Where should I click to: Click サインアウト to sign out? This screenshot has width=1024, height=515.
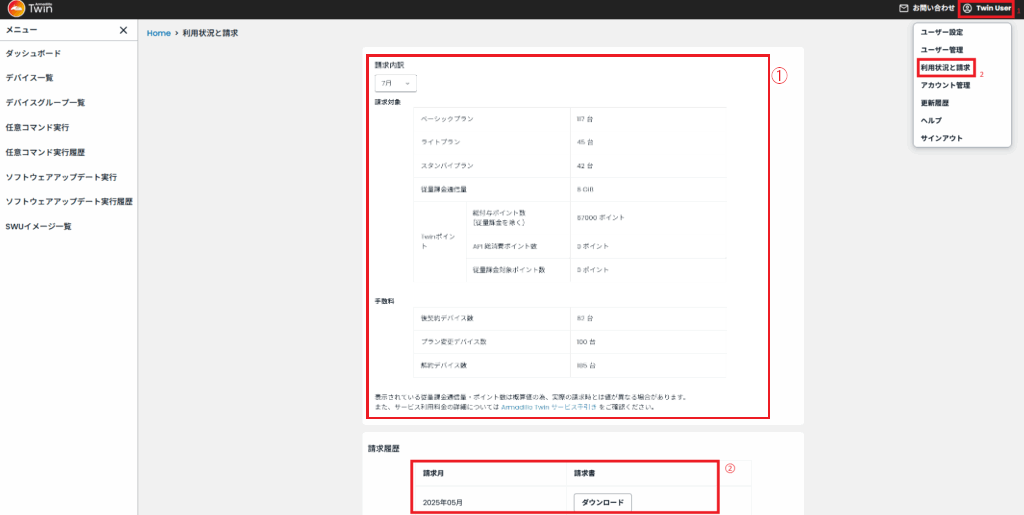coord(941,138)
